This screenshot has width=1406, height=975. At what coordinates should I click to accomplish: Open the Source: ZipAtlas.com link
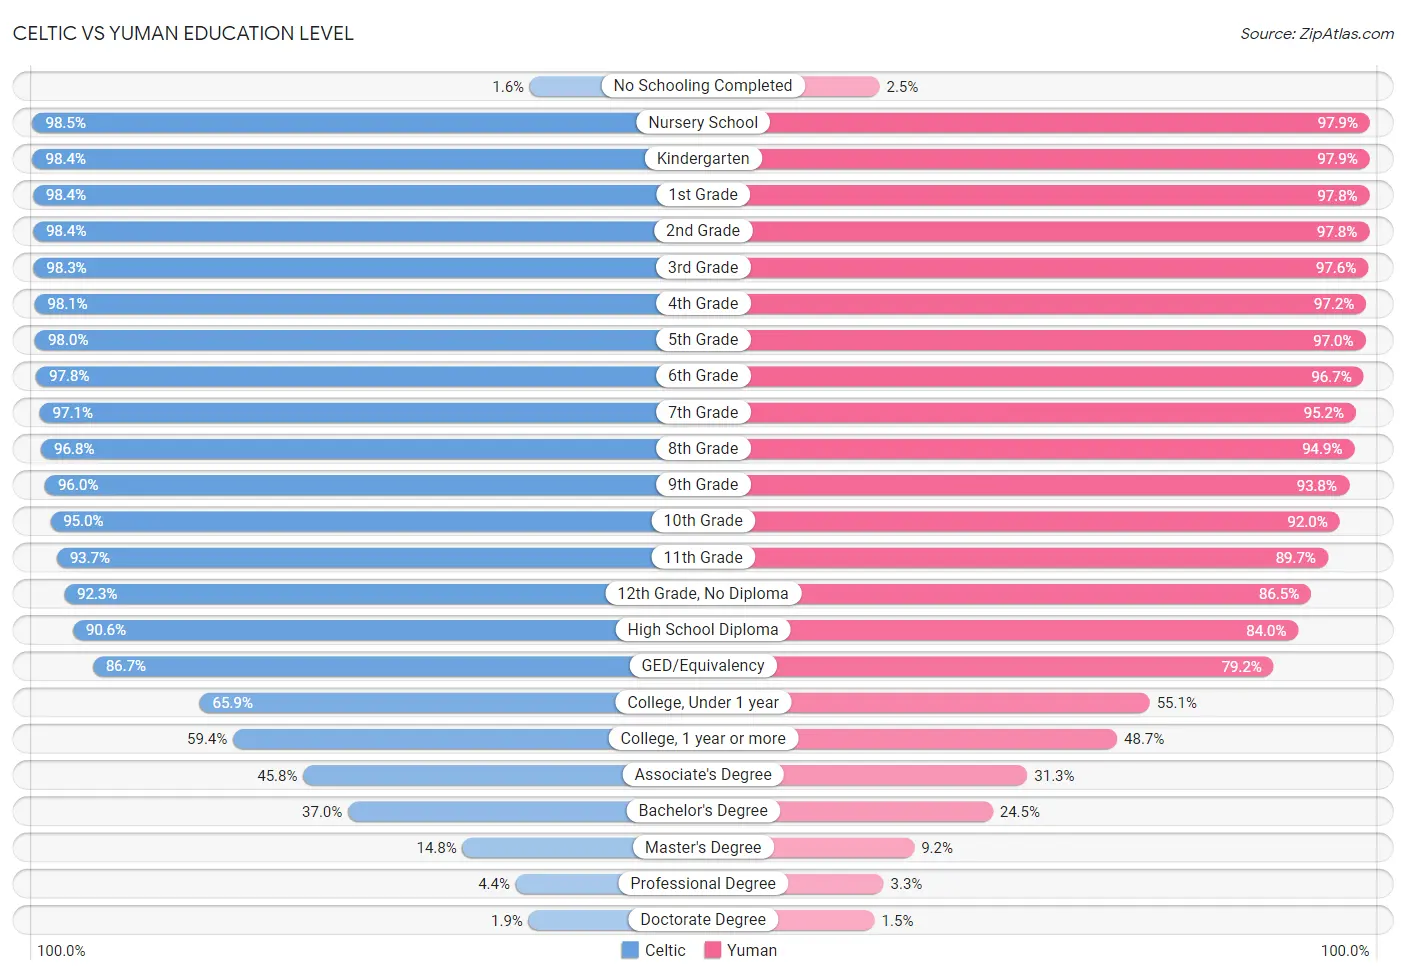(1317, 34)
